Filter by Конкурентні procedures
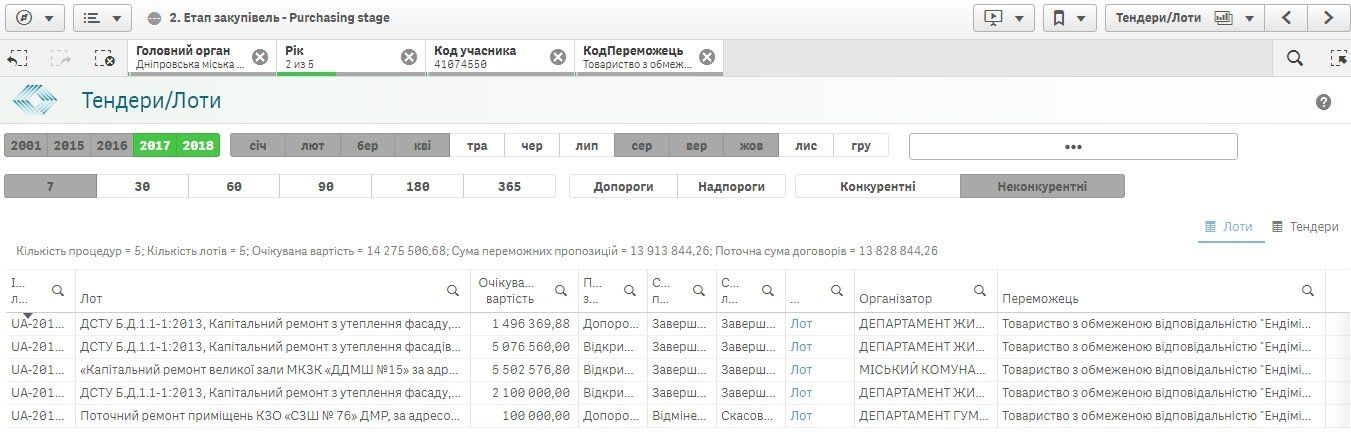Screen dimensions: 1351x446 (878, 186)
